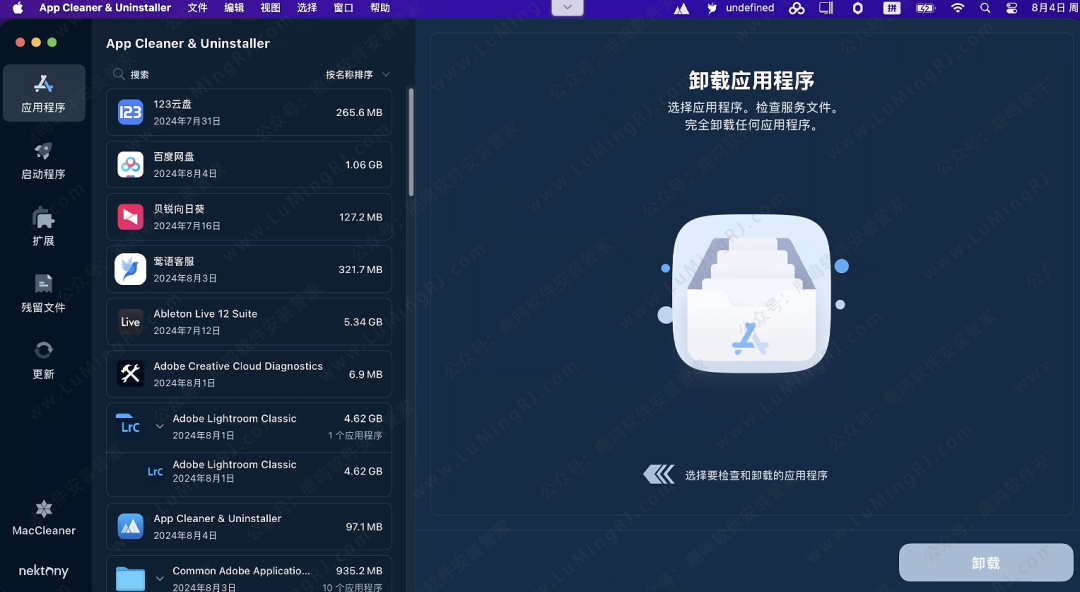Select Adobe Creative Cloud Diagnostics icon

(x=130, y=374)
